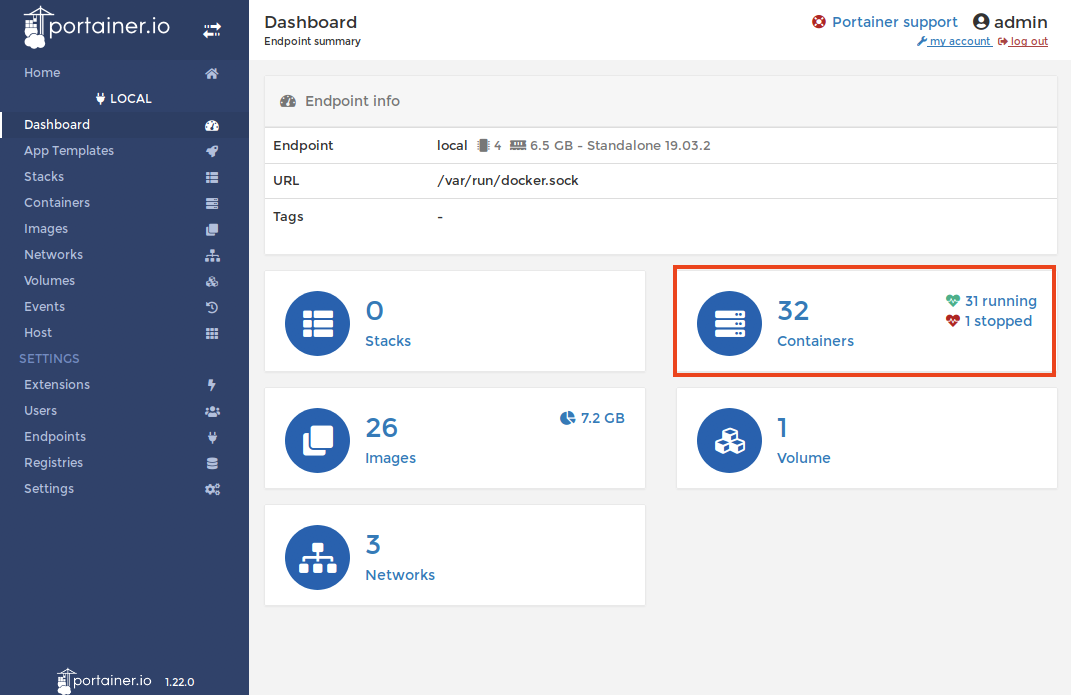Open the Home menu item
Image resolution: width=1071 pixels, height=695 pixels.
click(42, 73)
